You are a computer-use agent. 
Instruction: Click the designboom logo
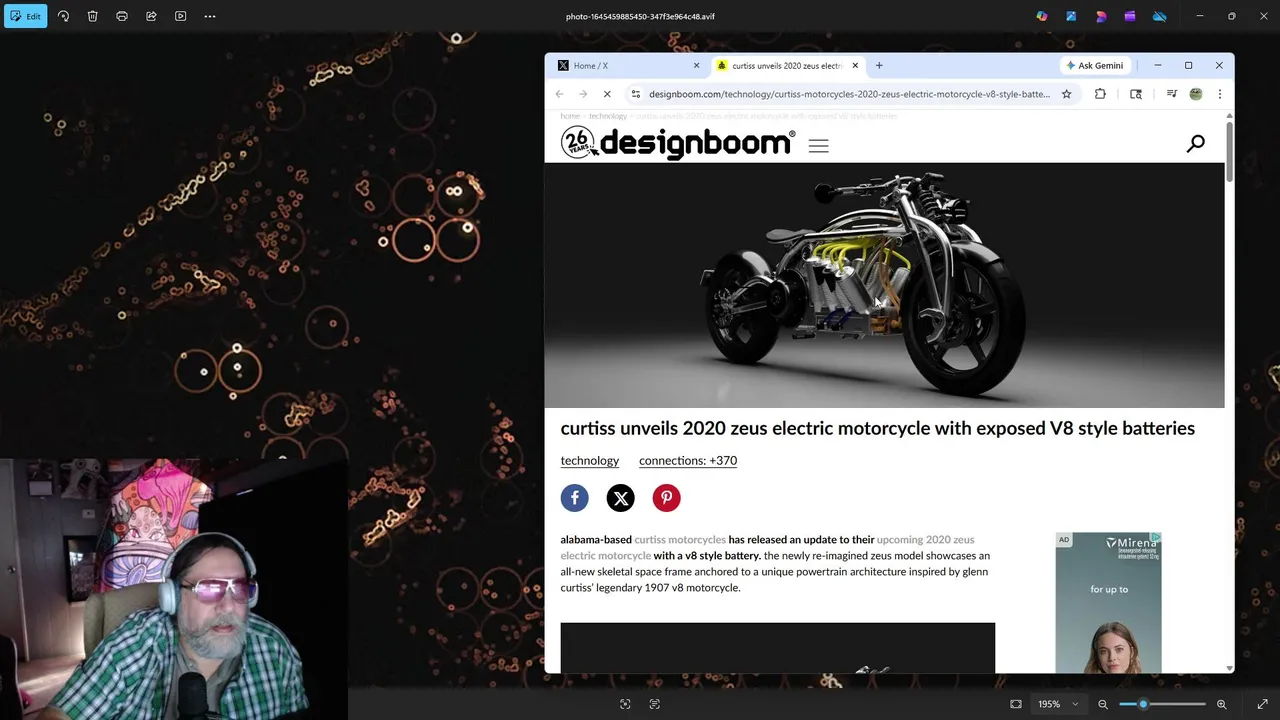pyautogui.click(x=677, y=143)
